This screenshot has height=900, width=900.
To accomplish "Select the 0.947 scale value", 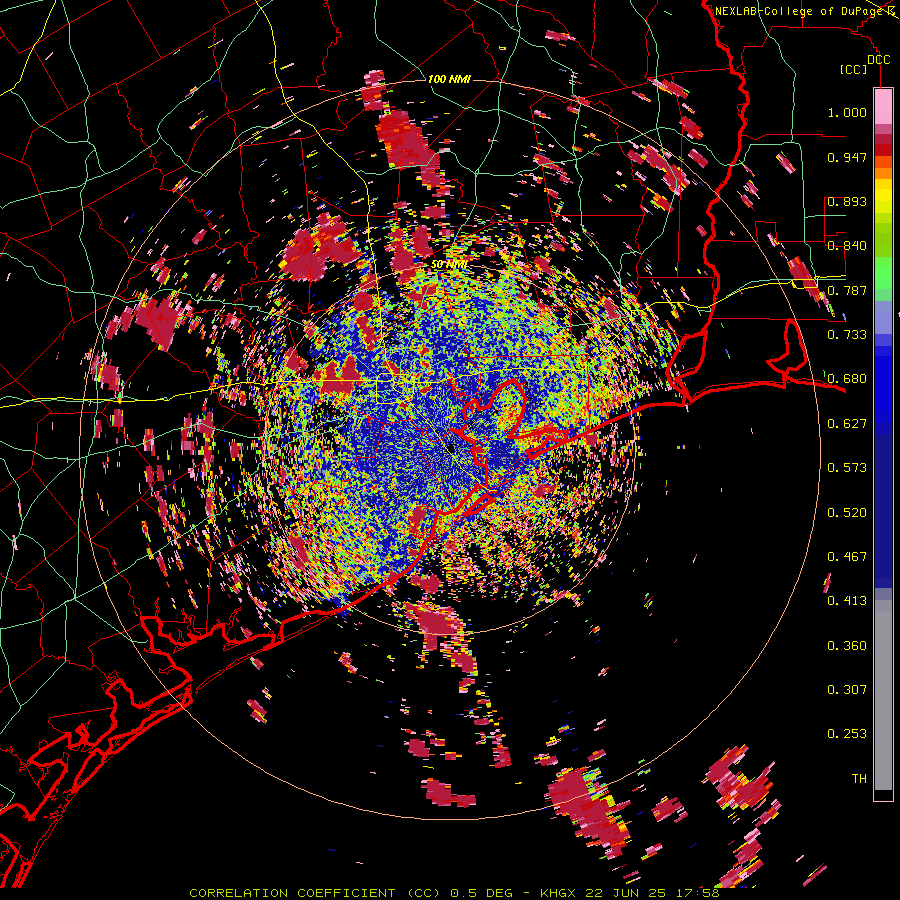I will pyautogui.click(x=847, y=157).
